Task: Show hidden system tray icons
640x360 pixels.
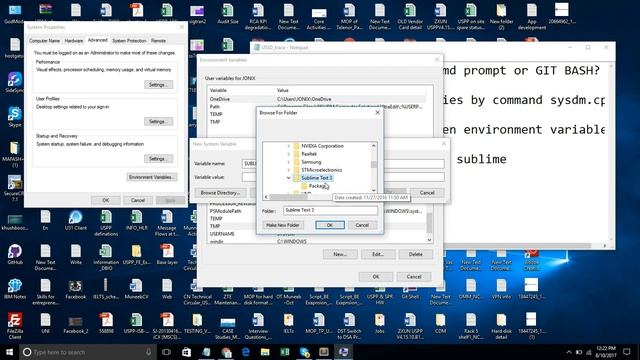Action: point(569,352)
